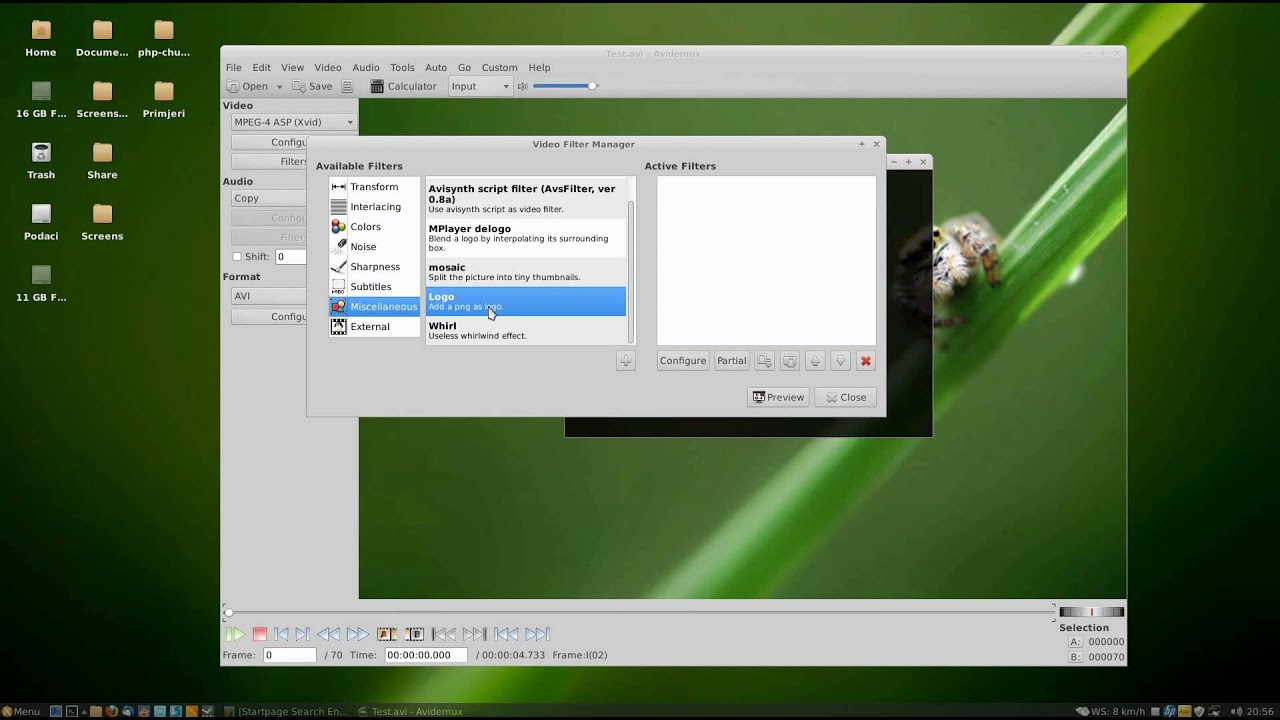Select the Sharpness filter category
The width and height of the screenshot is (1280, 720).
(374, 267)
